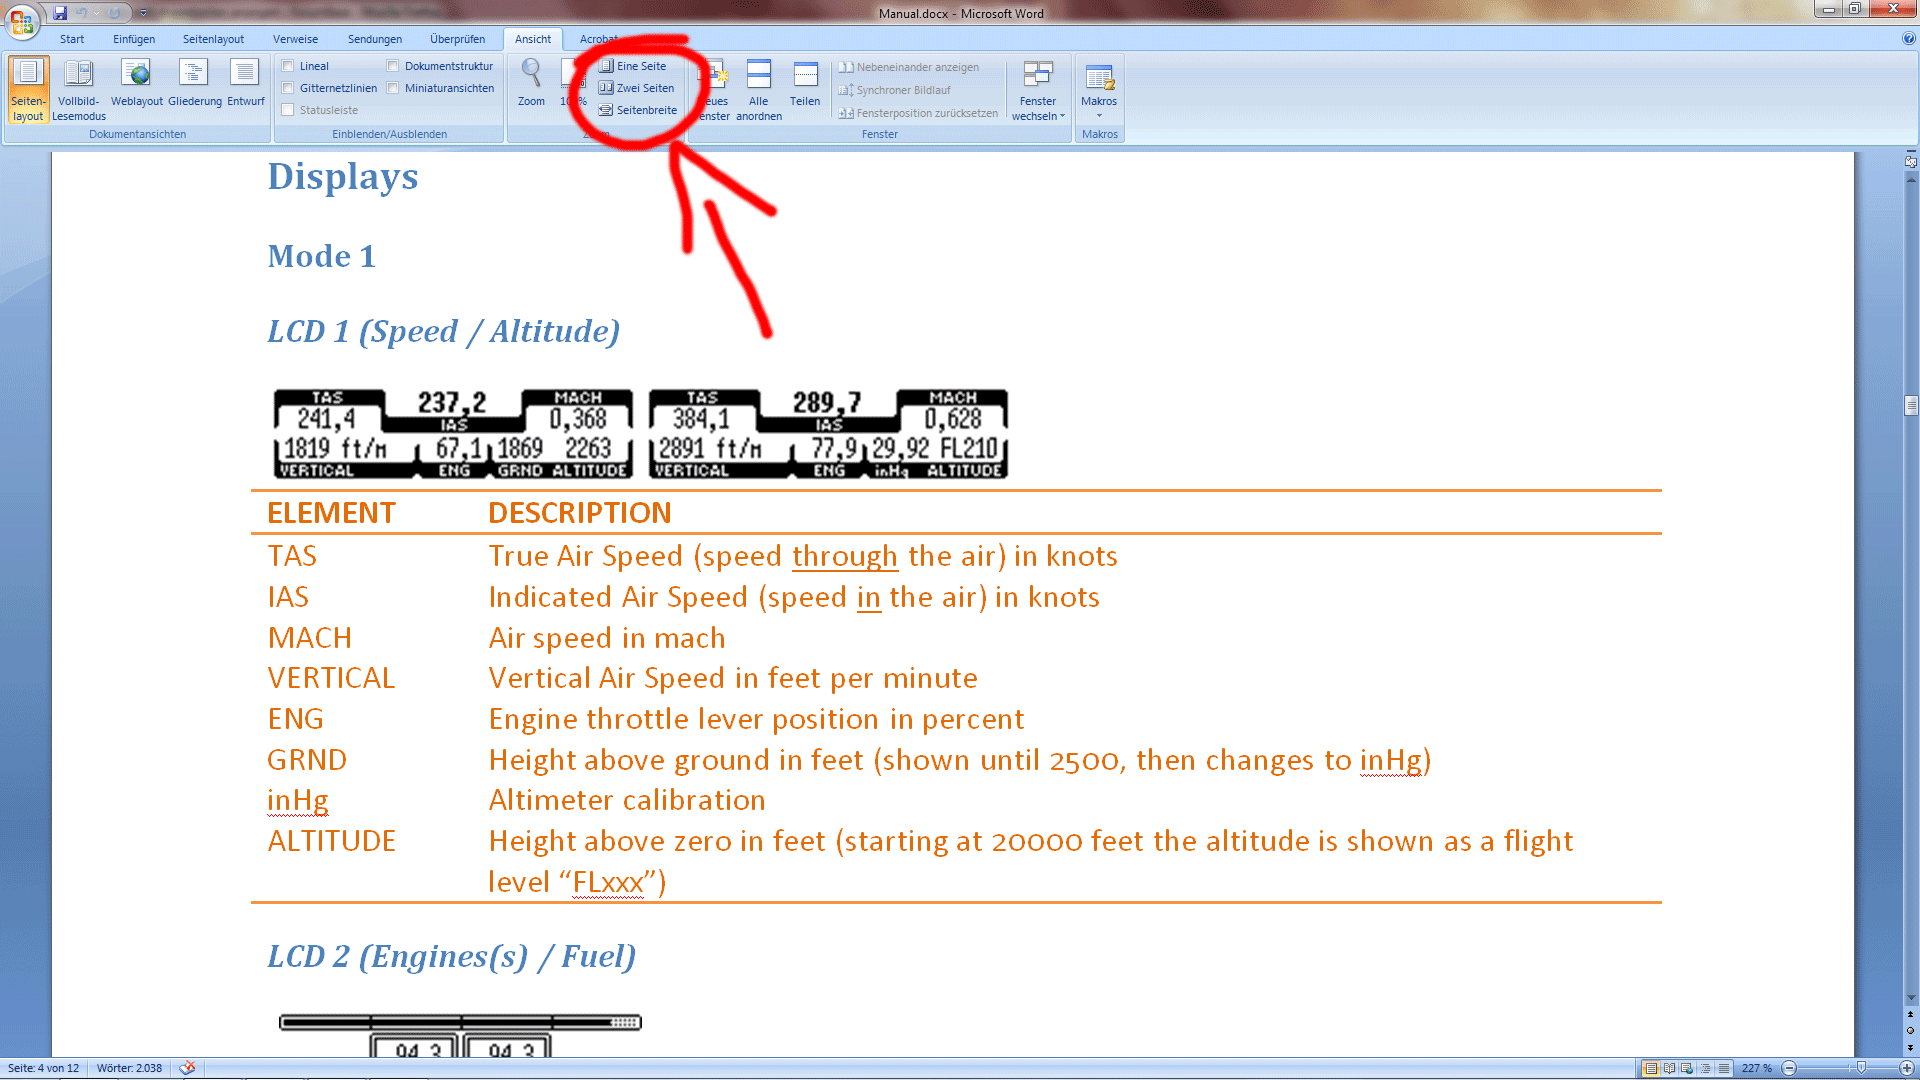Split window with Teilen icon

[x=805, y=84]
